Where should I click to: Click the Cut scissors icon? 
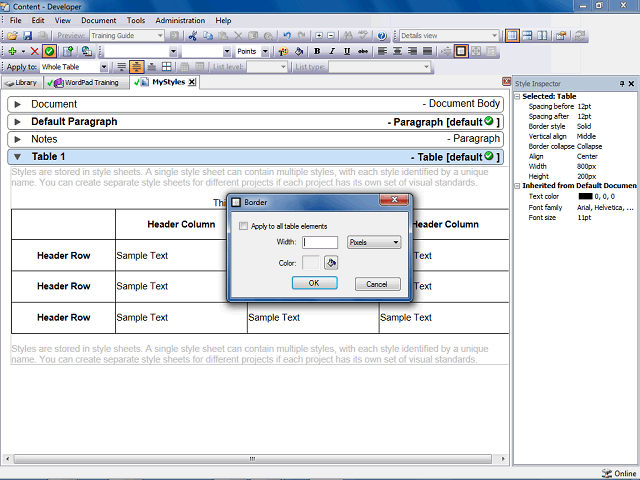(x=193, y=36)
